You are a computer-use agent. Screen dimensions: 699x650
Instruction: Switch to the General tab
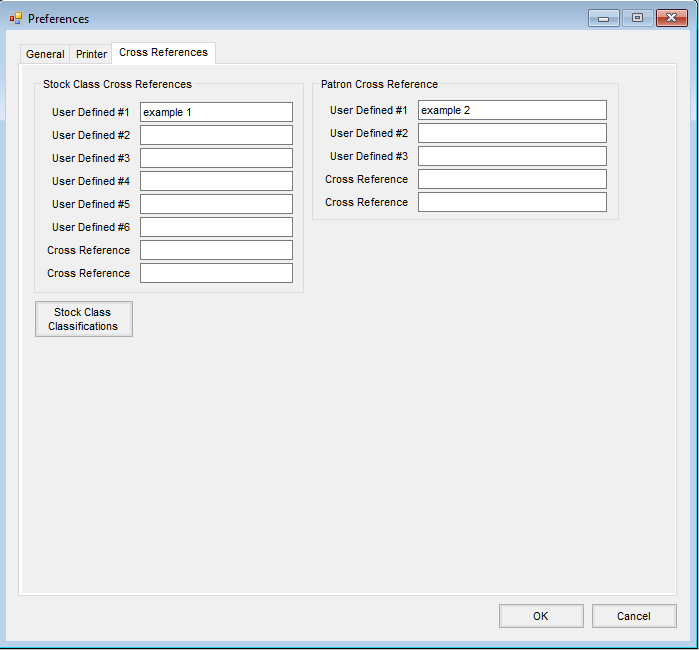pos(45,54)
